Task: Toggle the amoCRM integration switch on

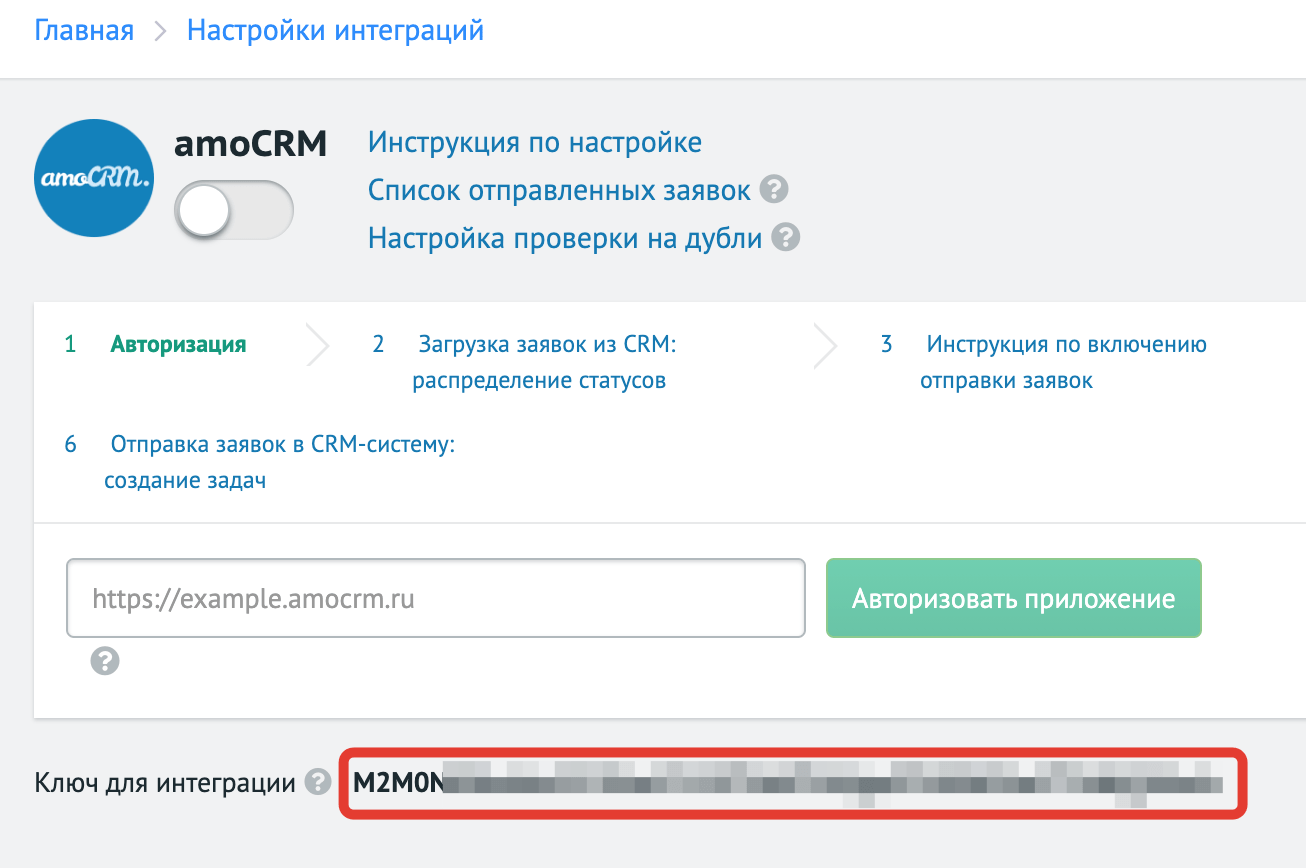Action: tap(234, 210)
